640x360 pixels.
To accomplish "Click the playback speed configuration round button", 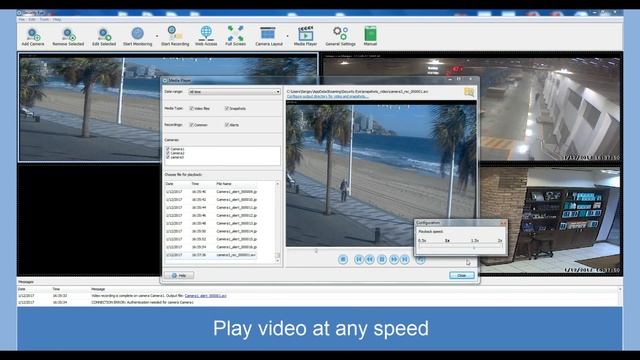I will [420, 260].
